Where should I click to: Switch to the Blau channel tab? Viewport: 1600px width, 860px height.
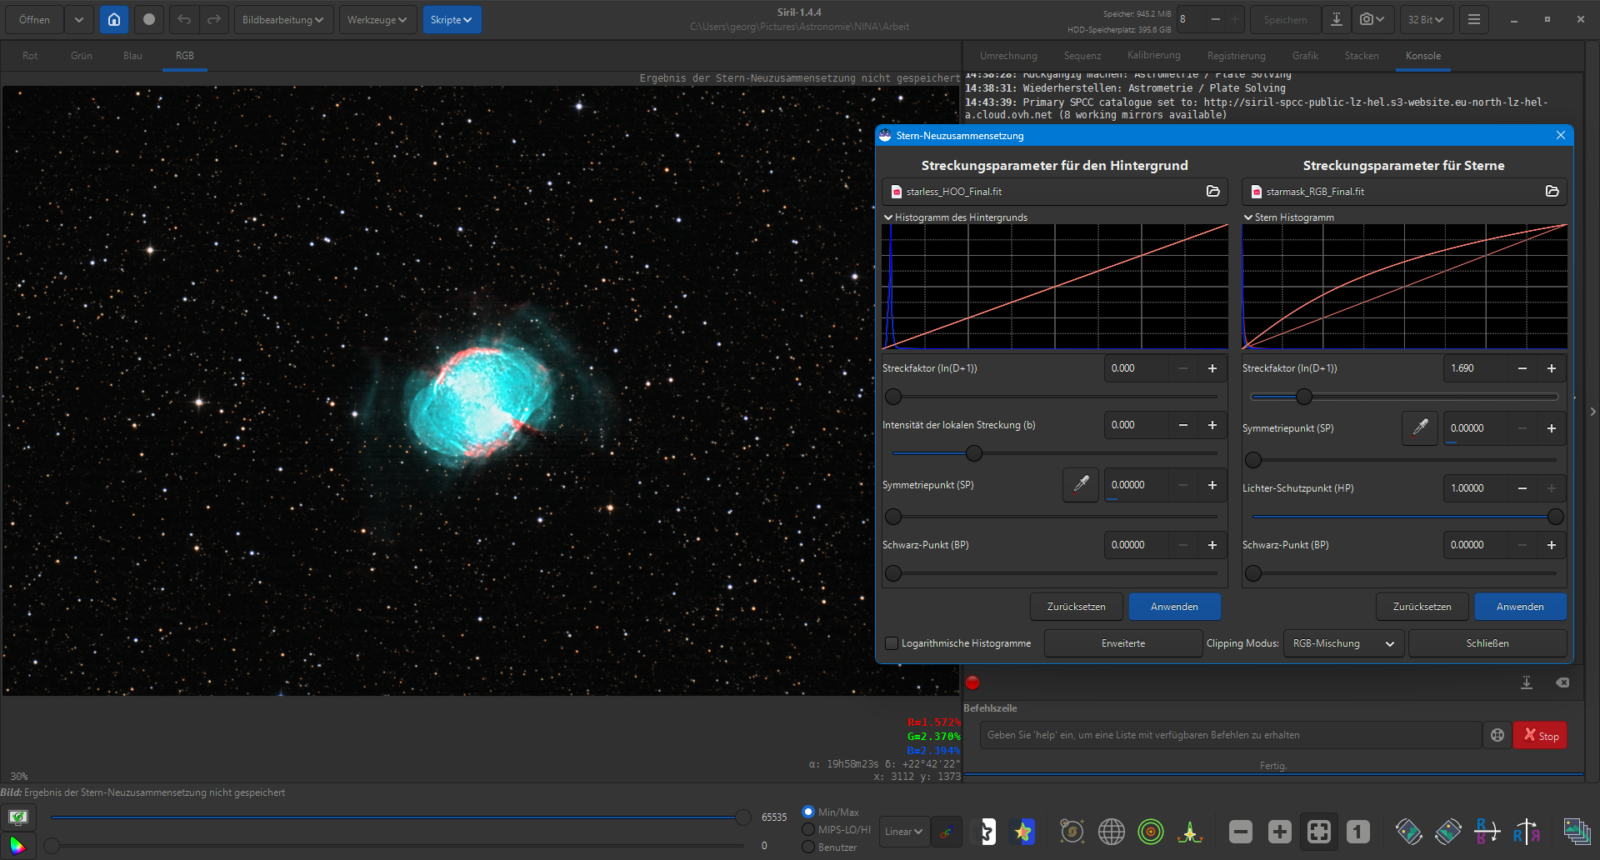(133, 56)
